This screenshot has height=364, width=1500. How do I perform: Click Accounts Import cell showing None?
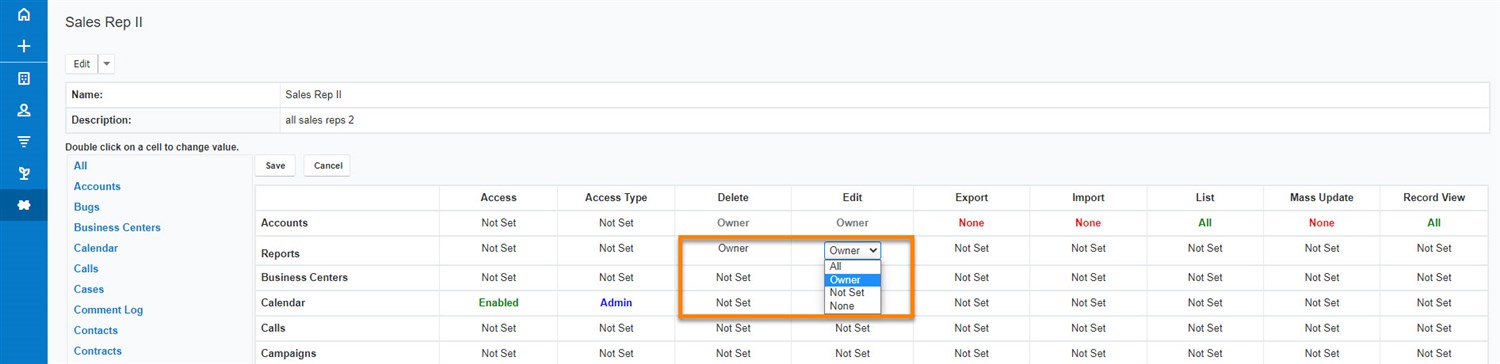pos(1088,223)
